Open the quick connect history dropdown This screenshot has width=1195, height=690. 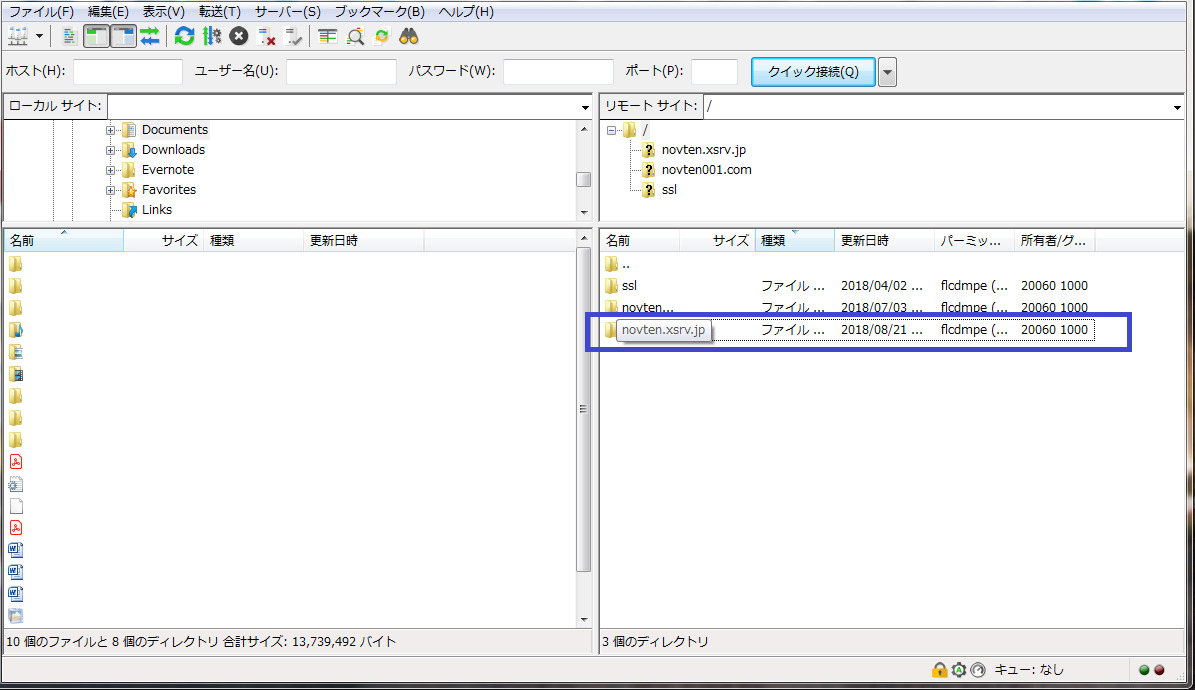pos(887,72)
